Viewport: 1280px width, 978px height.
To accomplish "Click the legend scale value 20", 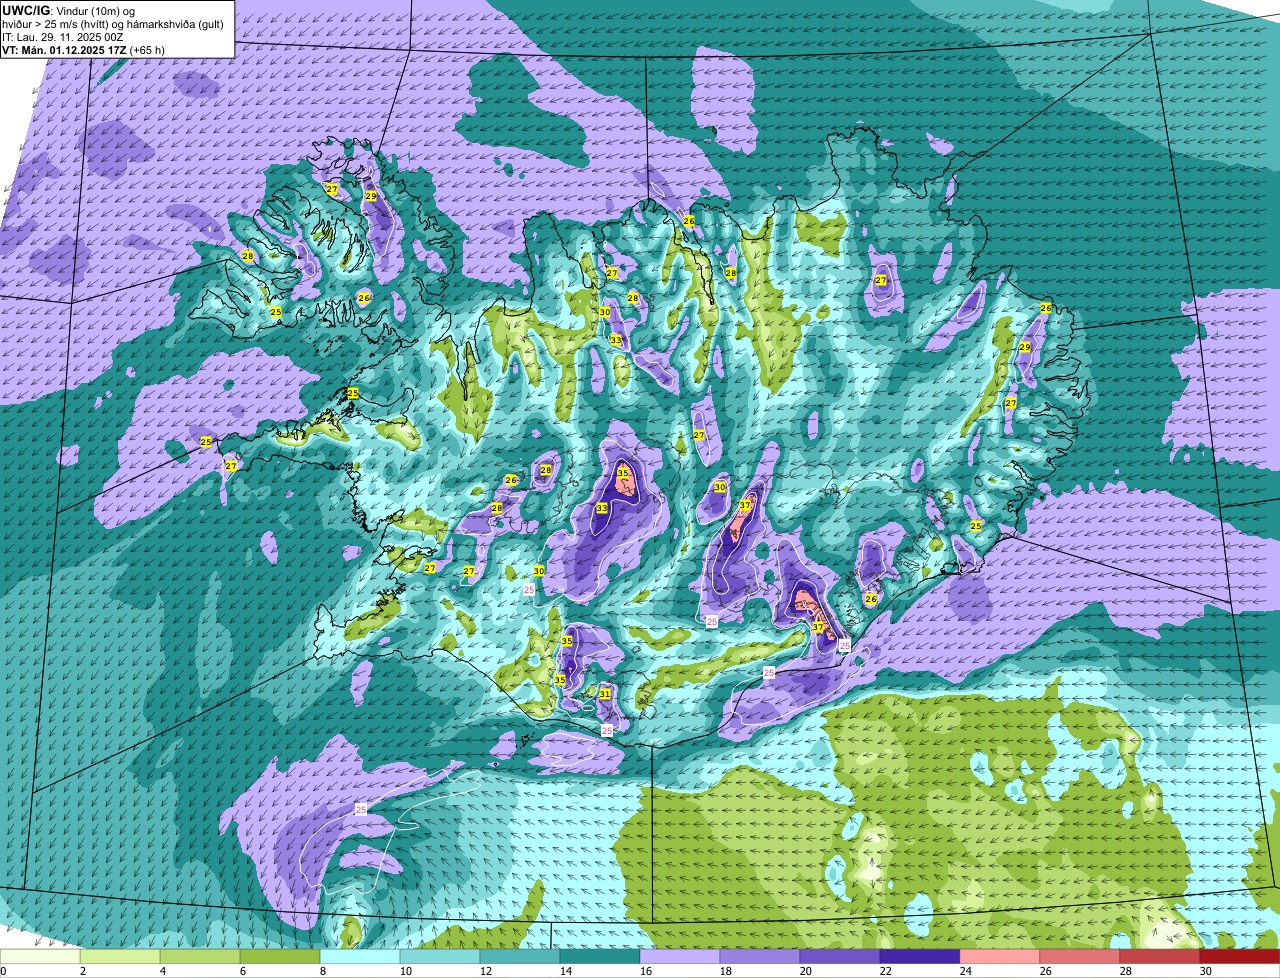I will coord(805,971).
